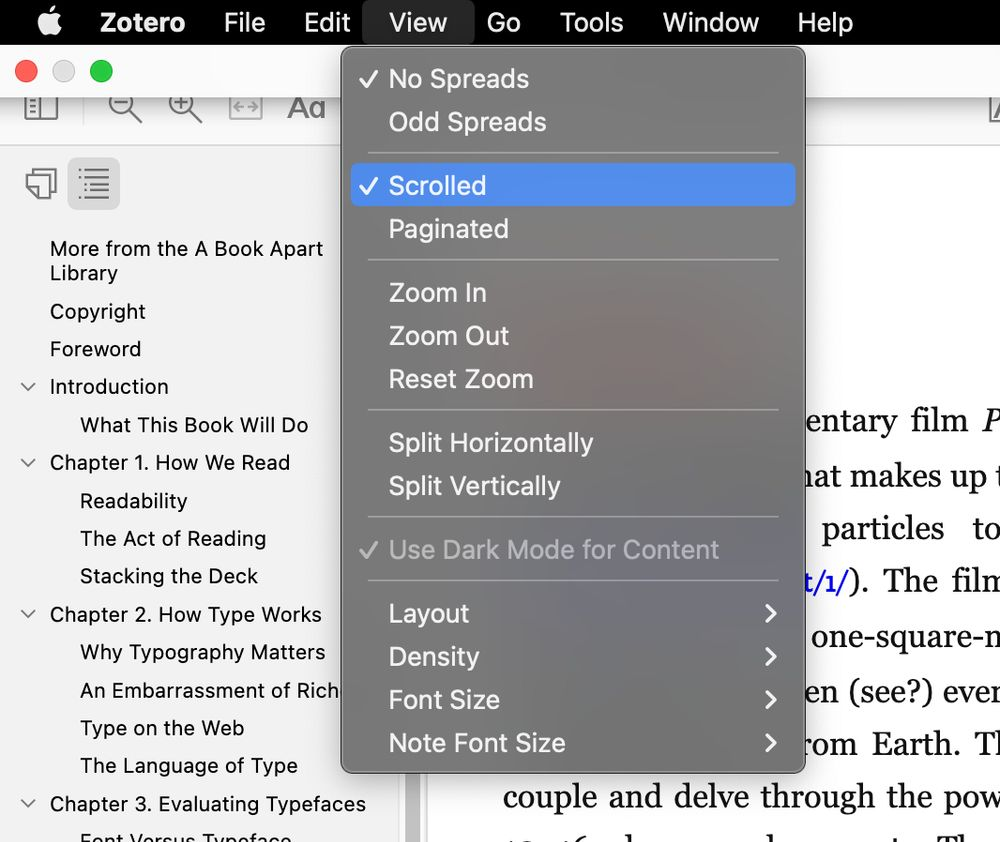Select the No Spreads option

click(x=458, y=79)
